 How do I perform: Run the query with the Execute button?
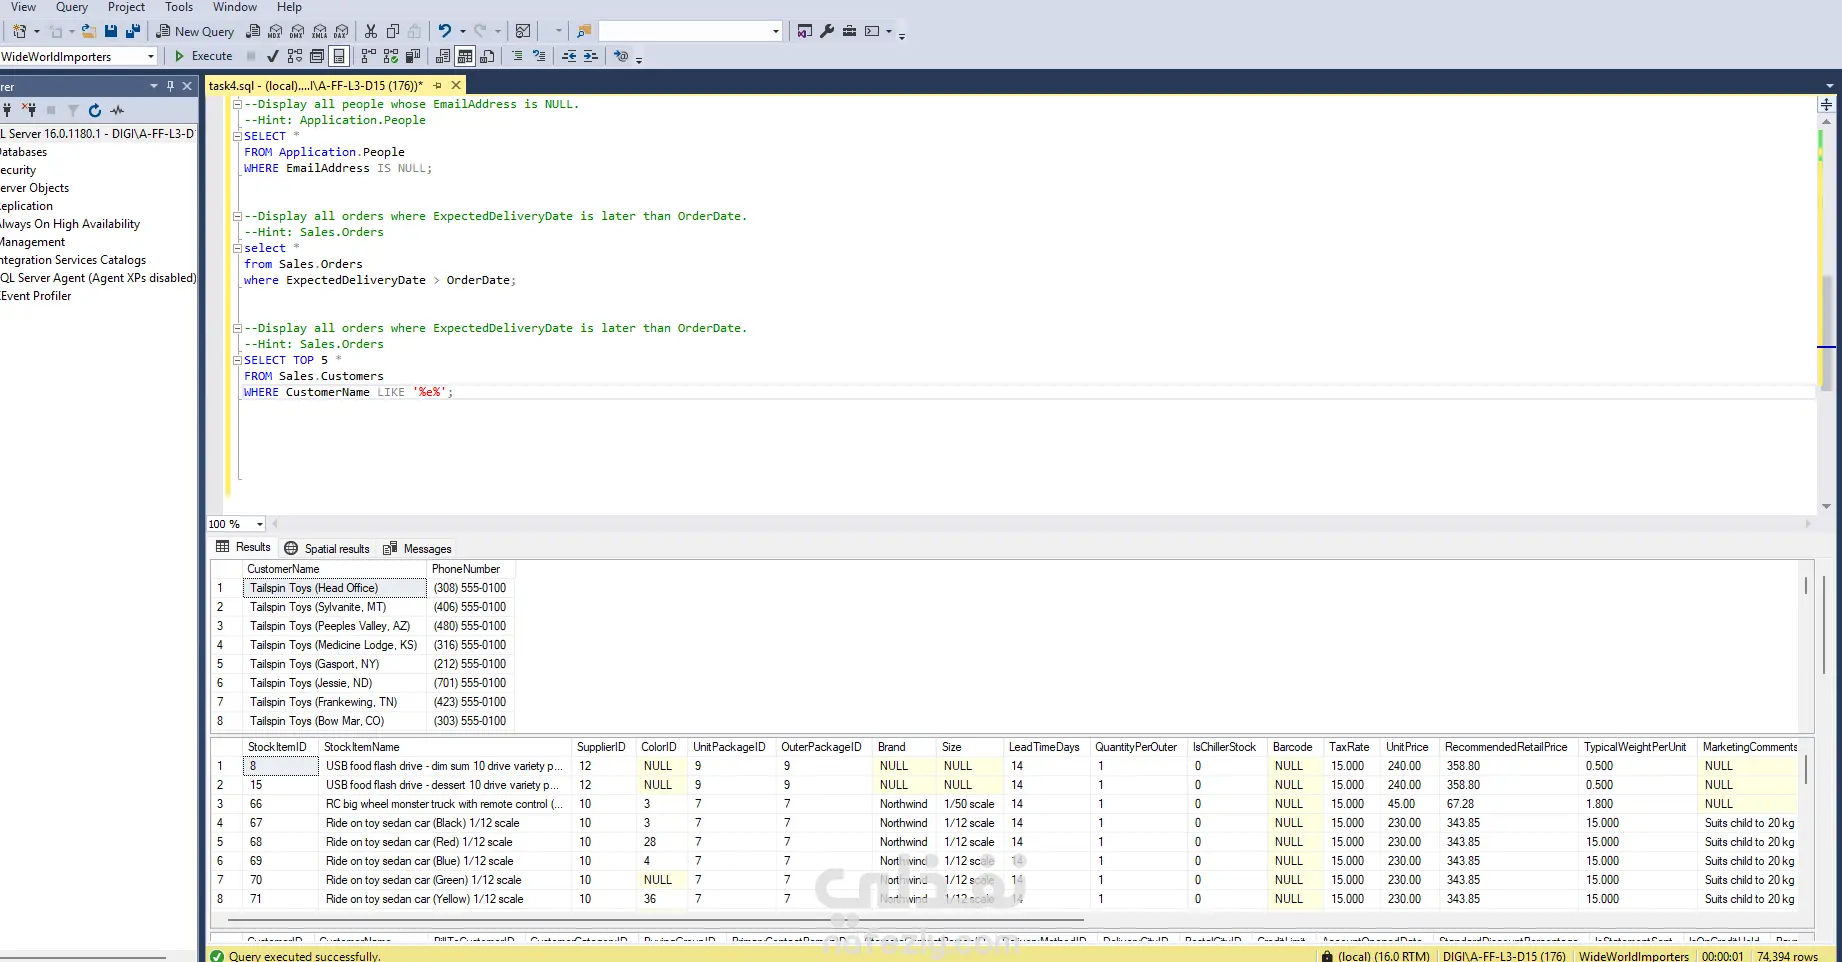(203, 56)
